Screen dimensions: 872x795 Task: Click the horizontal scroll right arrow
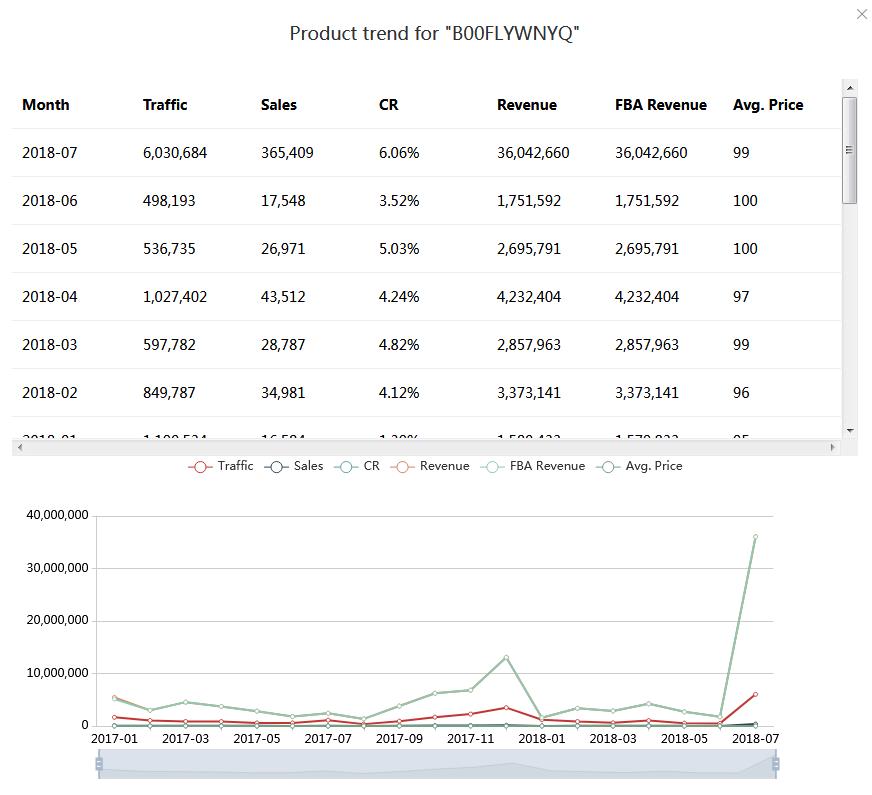[832, 447]
